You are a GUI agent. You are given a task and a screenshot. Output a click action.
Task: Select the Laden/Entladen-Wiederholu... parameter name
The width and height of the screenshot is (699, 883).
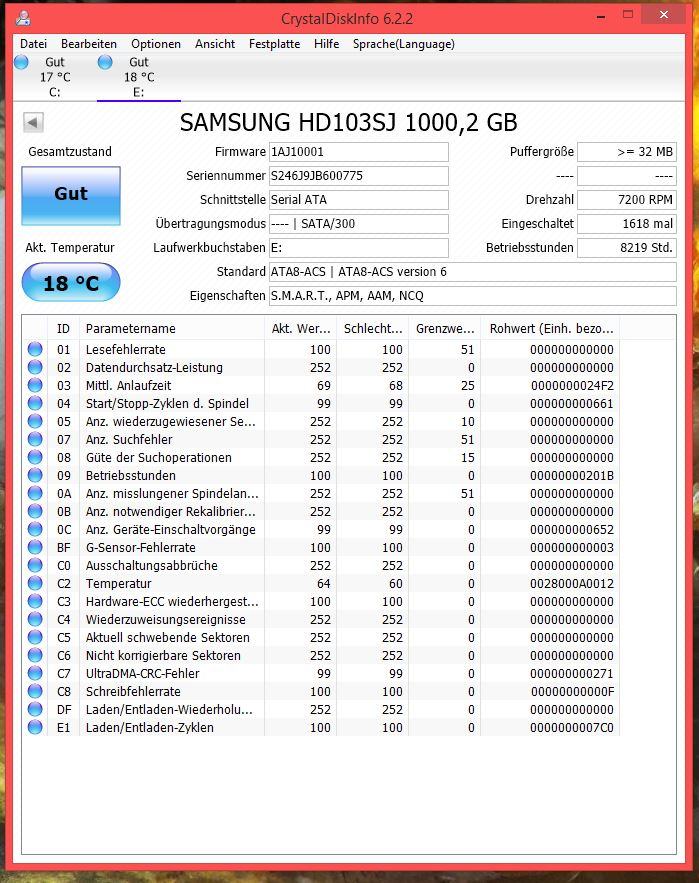coord(169,710)
